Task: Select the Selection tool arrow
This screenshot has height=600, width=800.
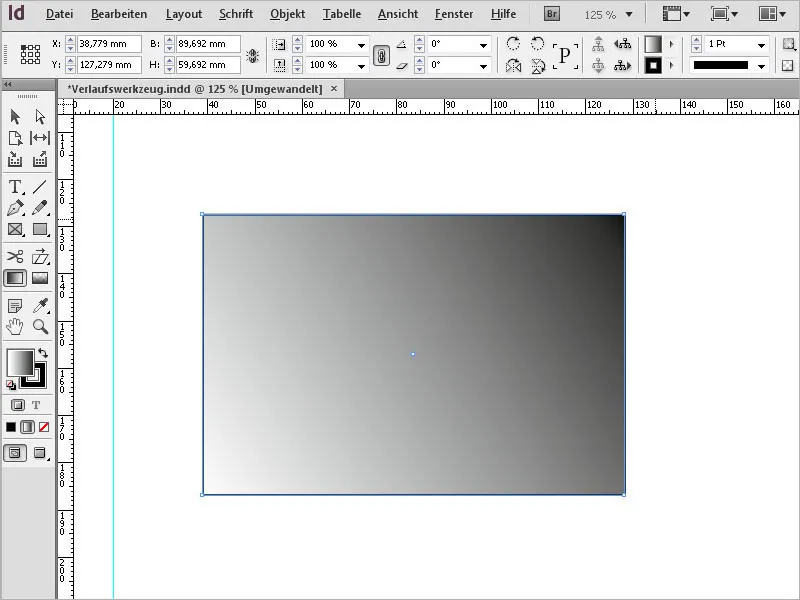Action: pyautogui.click(x=15, y=117)
